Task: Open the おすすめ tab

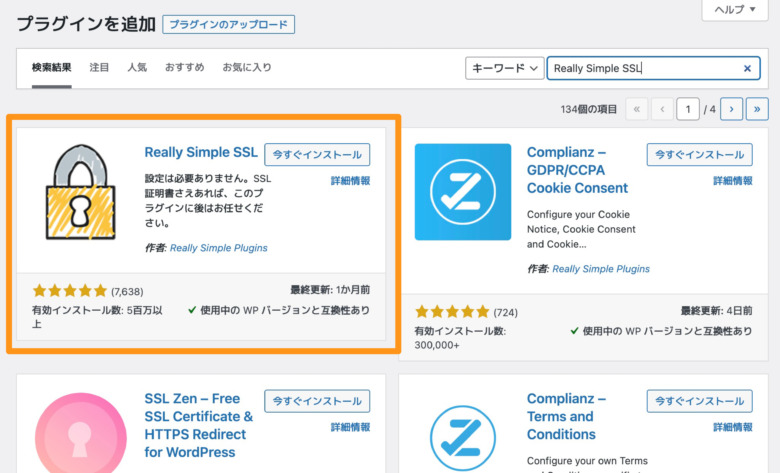Action: (185, 67)
